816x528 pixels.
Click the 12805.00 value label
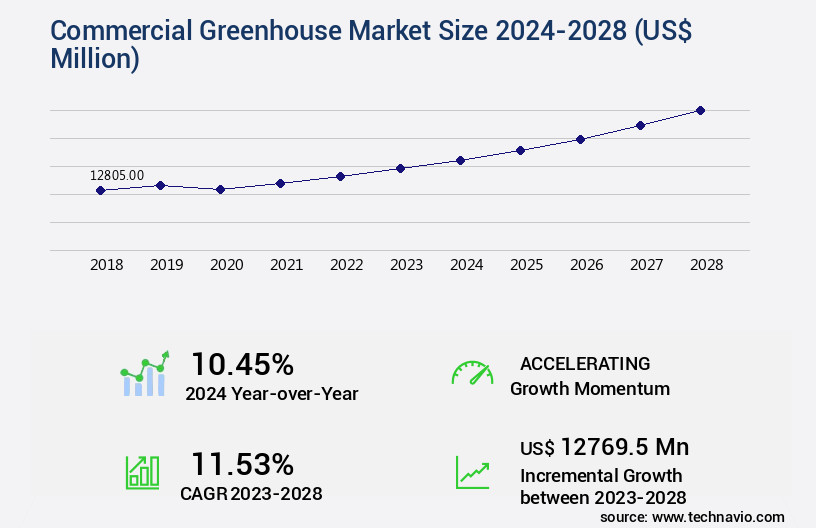click(117, 175)
